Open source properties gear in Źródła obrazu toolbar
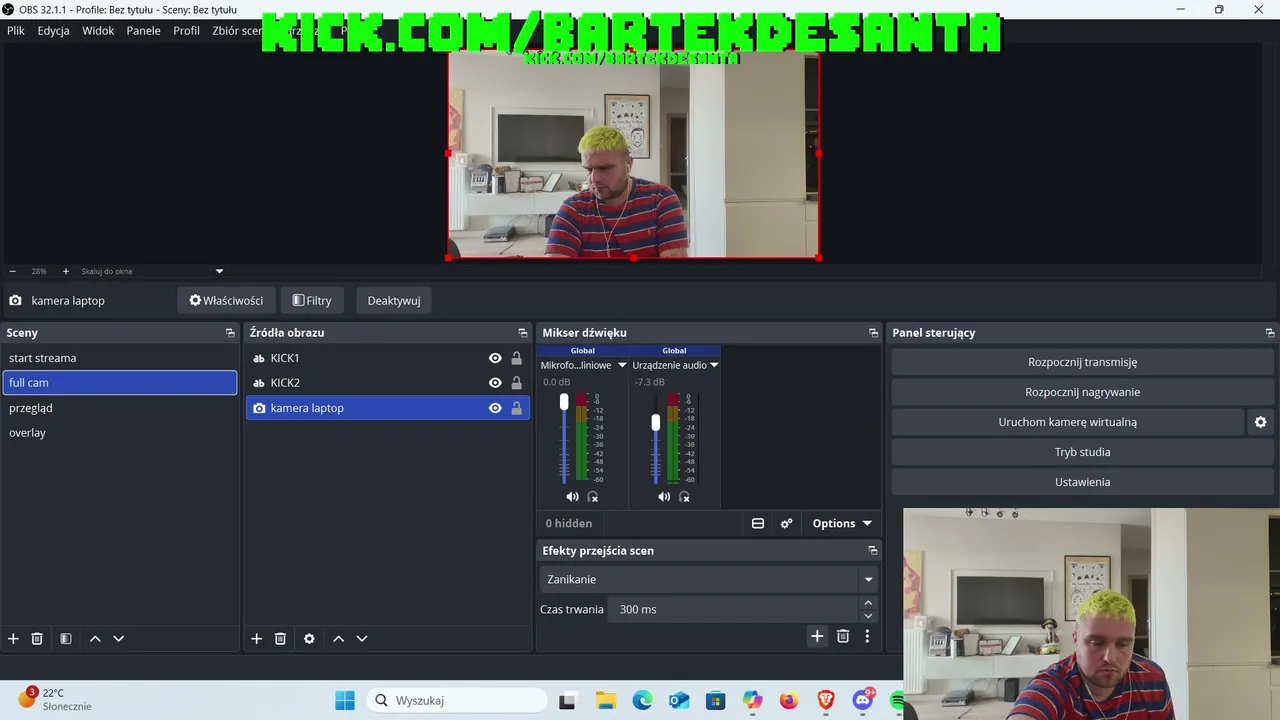 [x=309, y=638]
